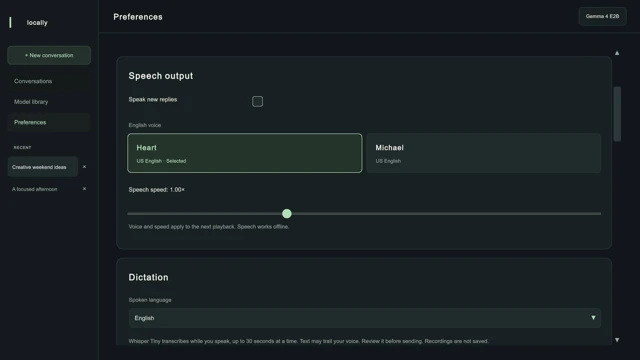This screenshot has height=360, width=640.
Task: Enable the Speak new replies checkbox
Action: (257, 101)
